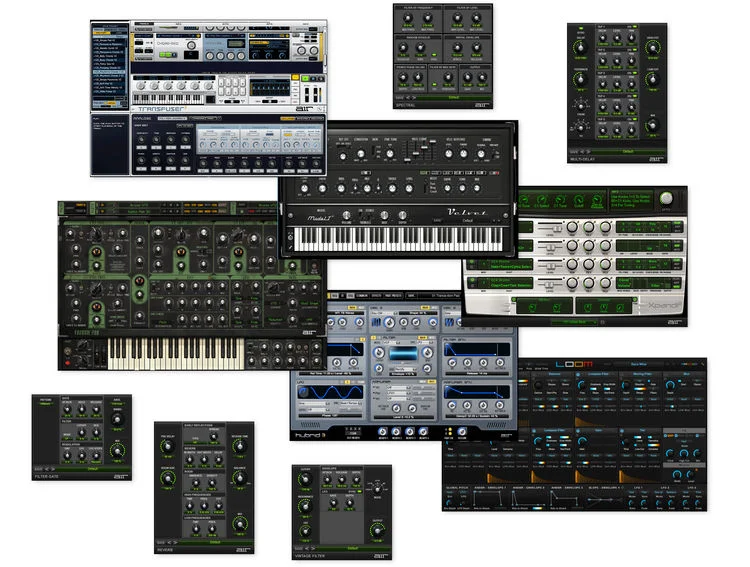The height and width of the screenshot is (567, 750).
Task: Click the Vacuum Pro keyboard
Action: [176, 354]
